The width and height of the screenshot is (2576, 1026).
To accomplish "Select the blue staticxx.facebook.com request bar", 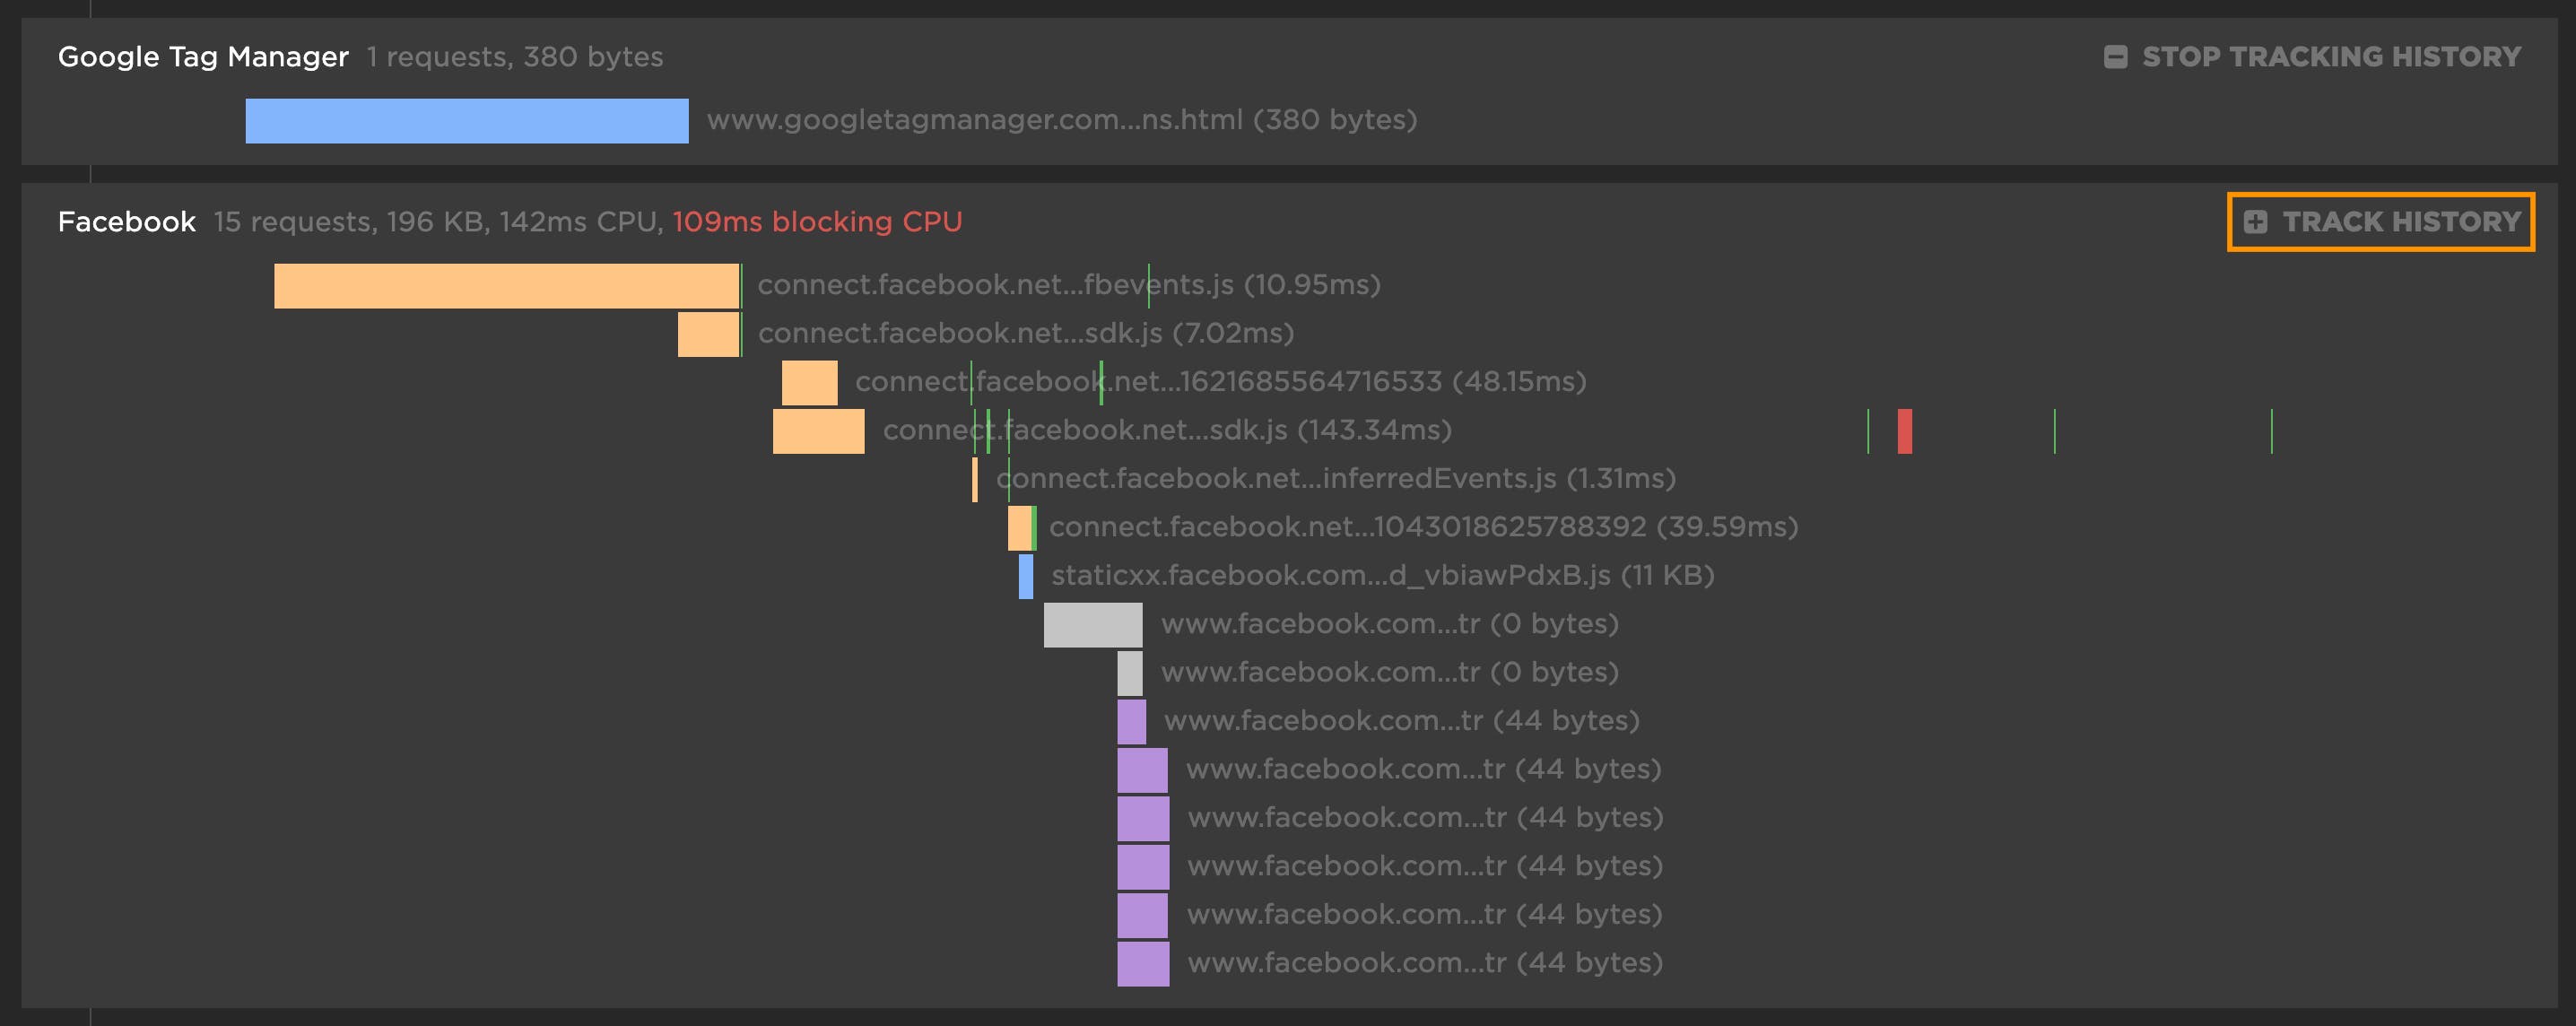I will (1026, 577).
